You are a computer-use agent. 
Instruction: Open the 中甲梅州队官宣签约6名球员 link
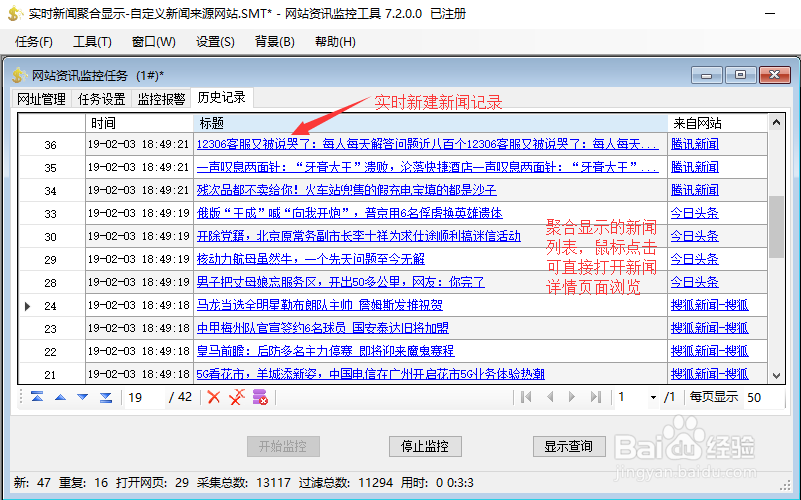click(x=323, y=328)
